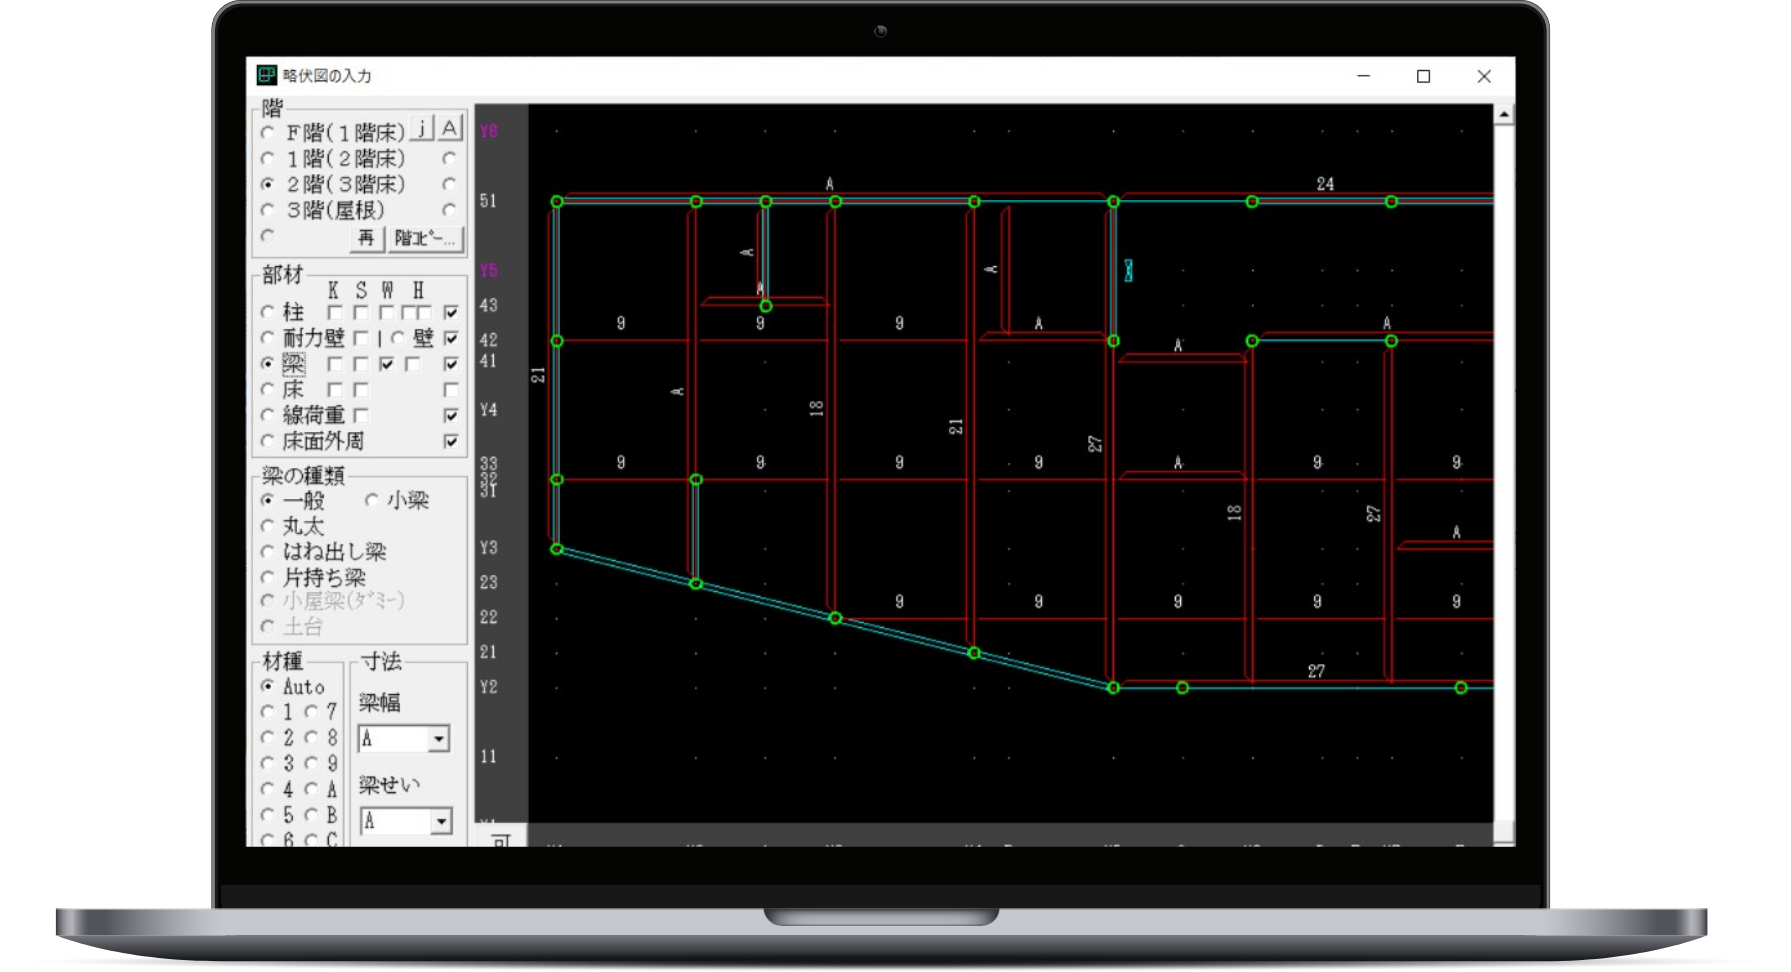Click the cyan marker symbol near Y5 row
Screen dimensions: 1791x972
[1128, 271]
